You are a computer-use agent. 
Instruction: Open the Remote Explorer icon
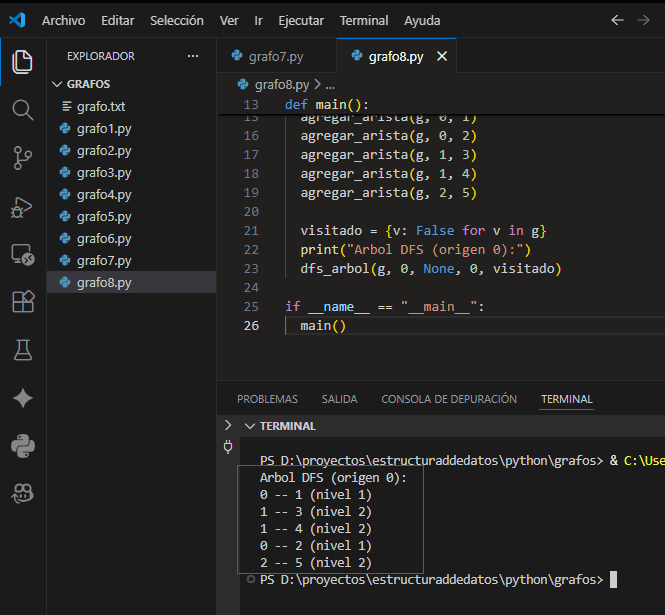click(22, 254)
